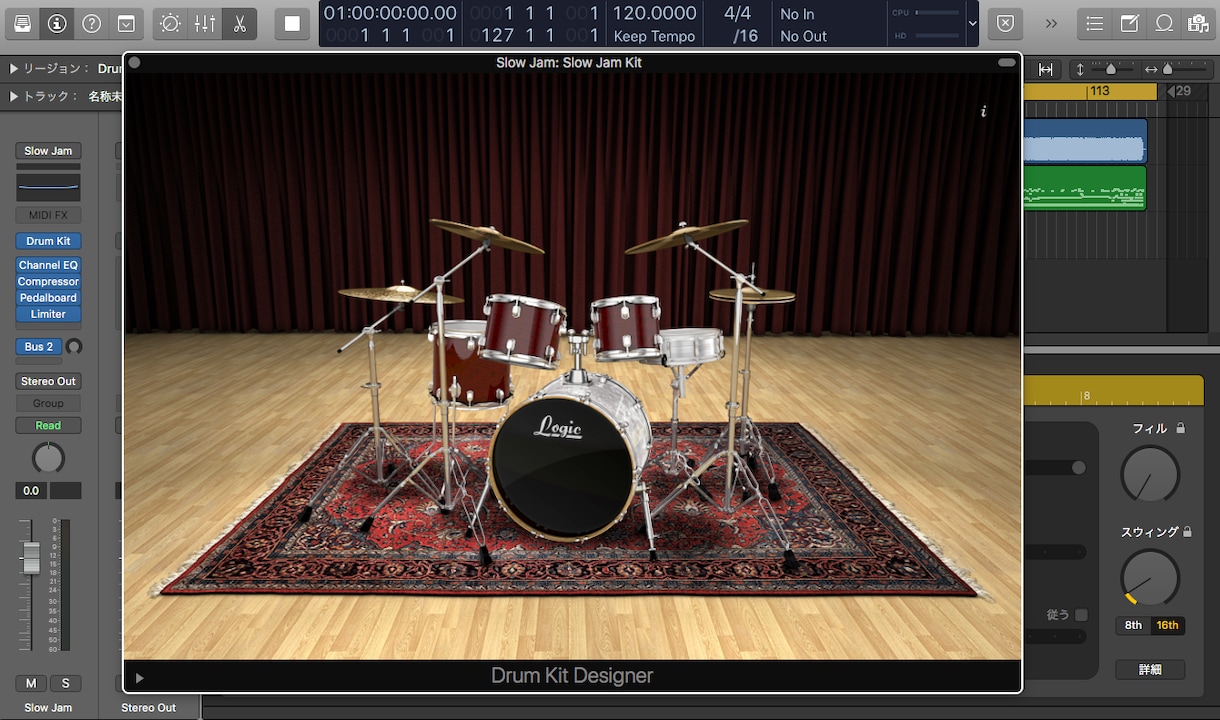Screen dimensions: 1220x720
Task: Open the Toolbar drawer icon
Action: click(x=126, y=23)
